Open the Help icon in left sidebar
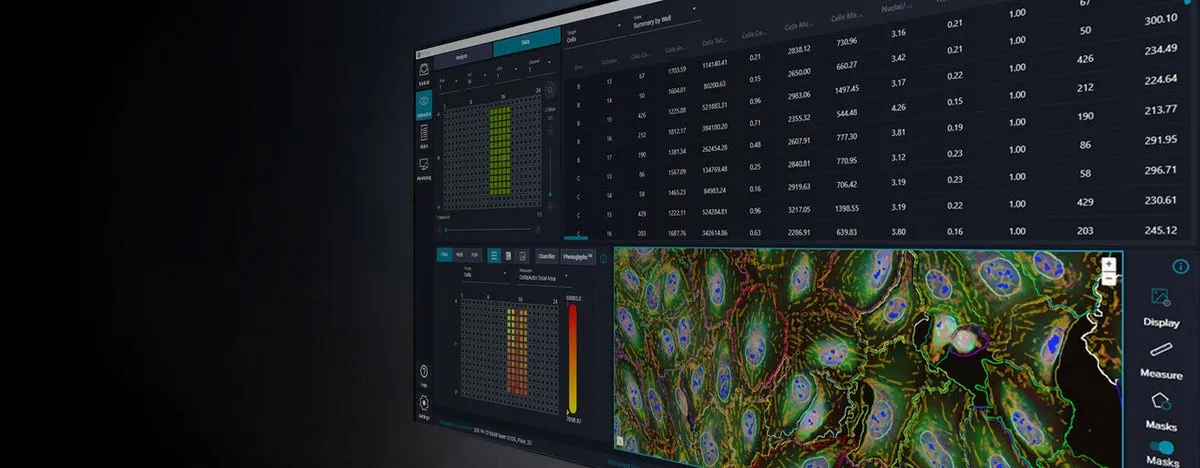Image resolution: width=1200 pixels, height=468 pixels. pyautogui.click(x=425, y=372)
